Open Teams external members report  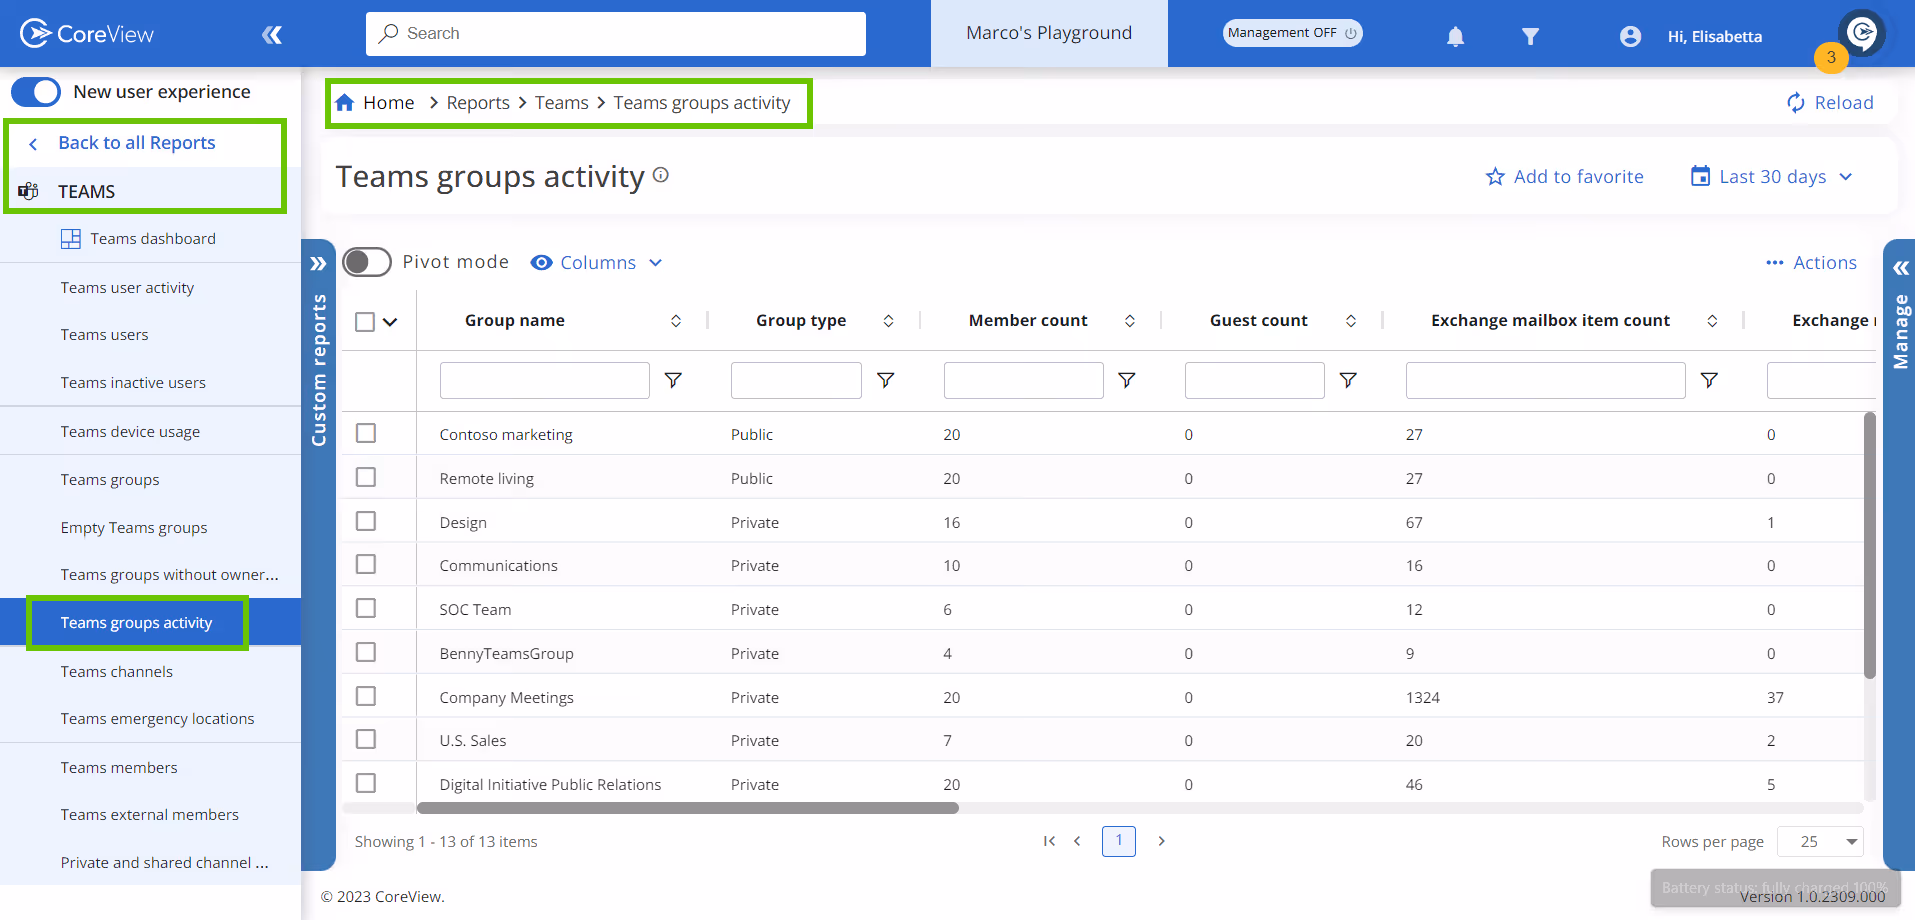(x=149, y=815)
